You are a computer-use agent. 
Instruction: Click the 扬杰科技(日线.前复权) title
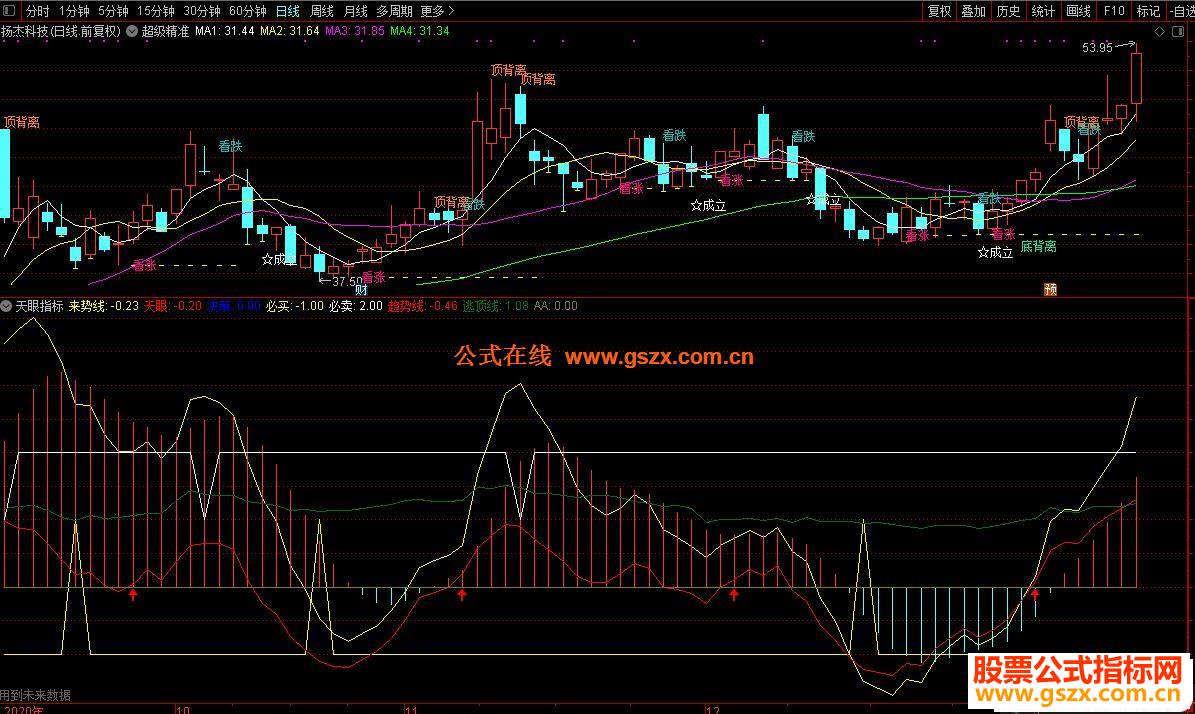(x=61, y=31)
